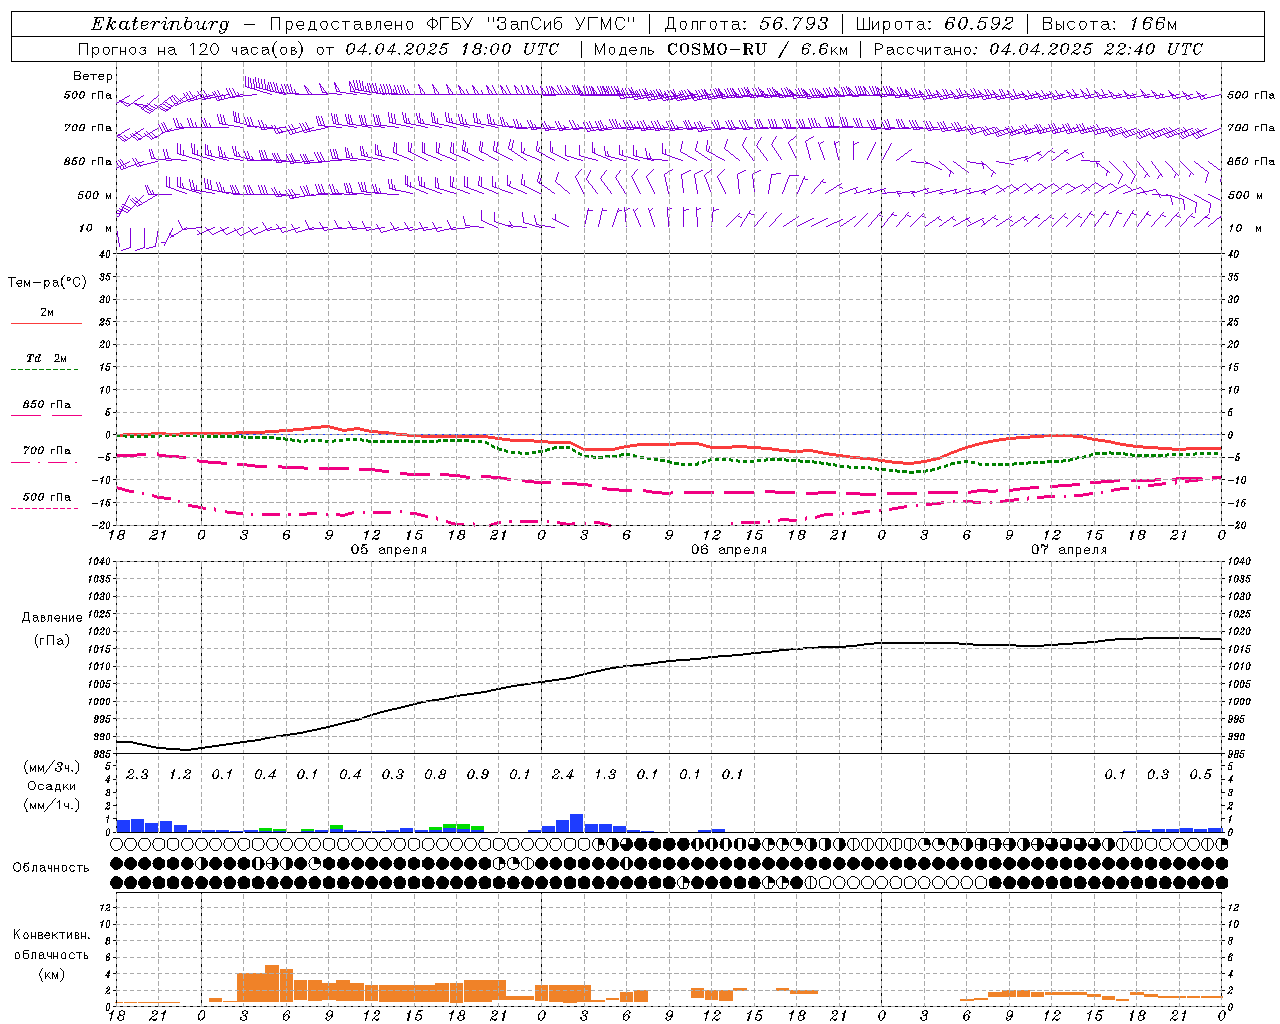Viewport: 1280px width, 1024px height.
Task: Click the red line sample under '2м' legend
Action: (x=46, y=324)
